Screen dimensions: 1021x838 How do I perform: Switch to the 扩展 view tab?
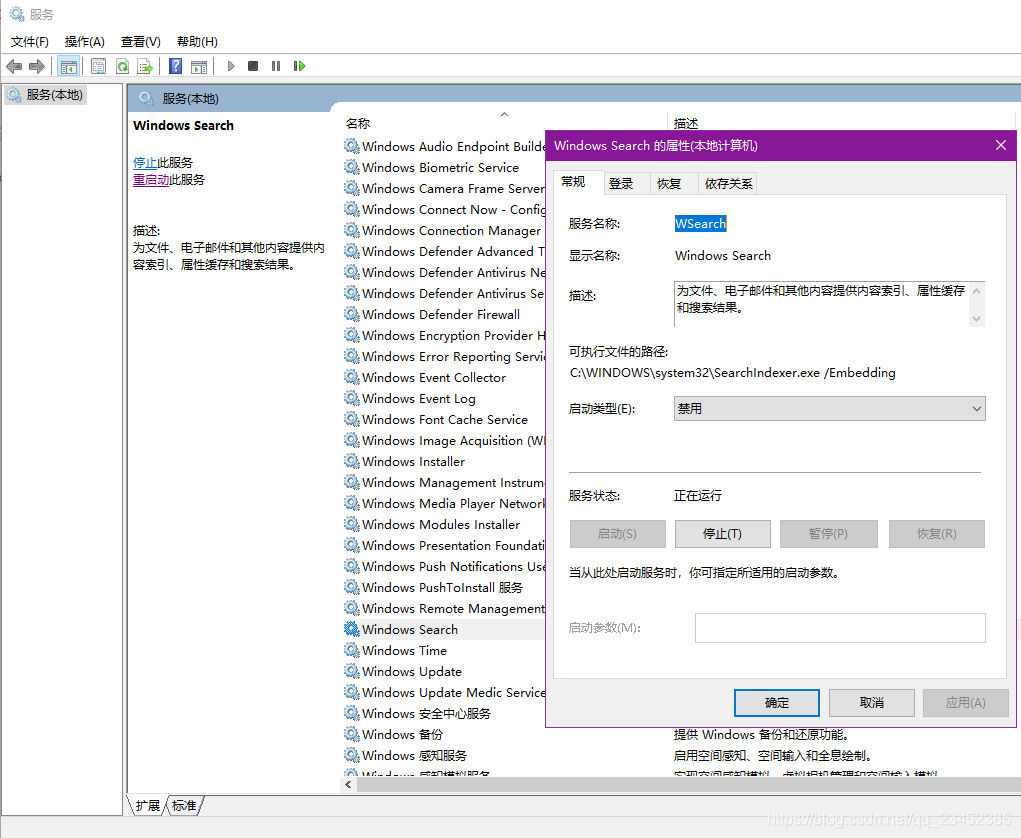pyautogui.click(x=148, y=805)
